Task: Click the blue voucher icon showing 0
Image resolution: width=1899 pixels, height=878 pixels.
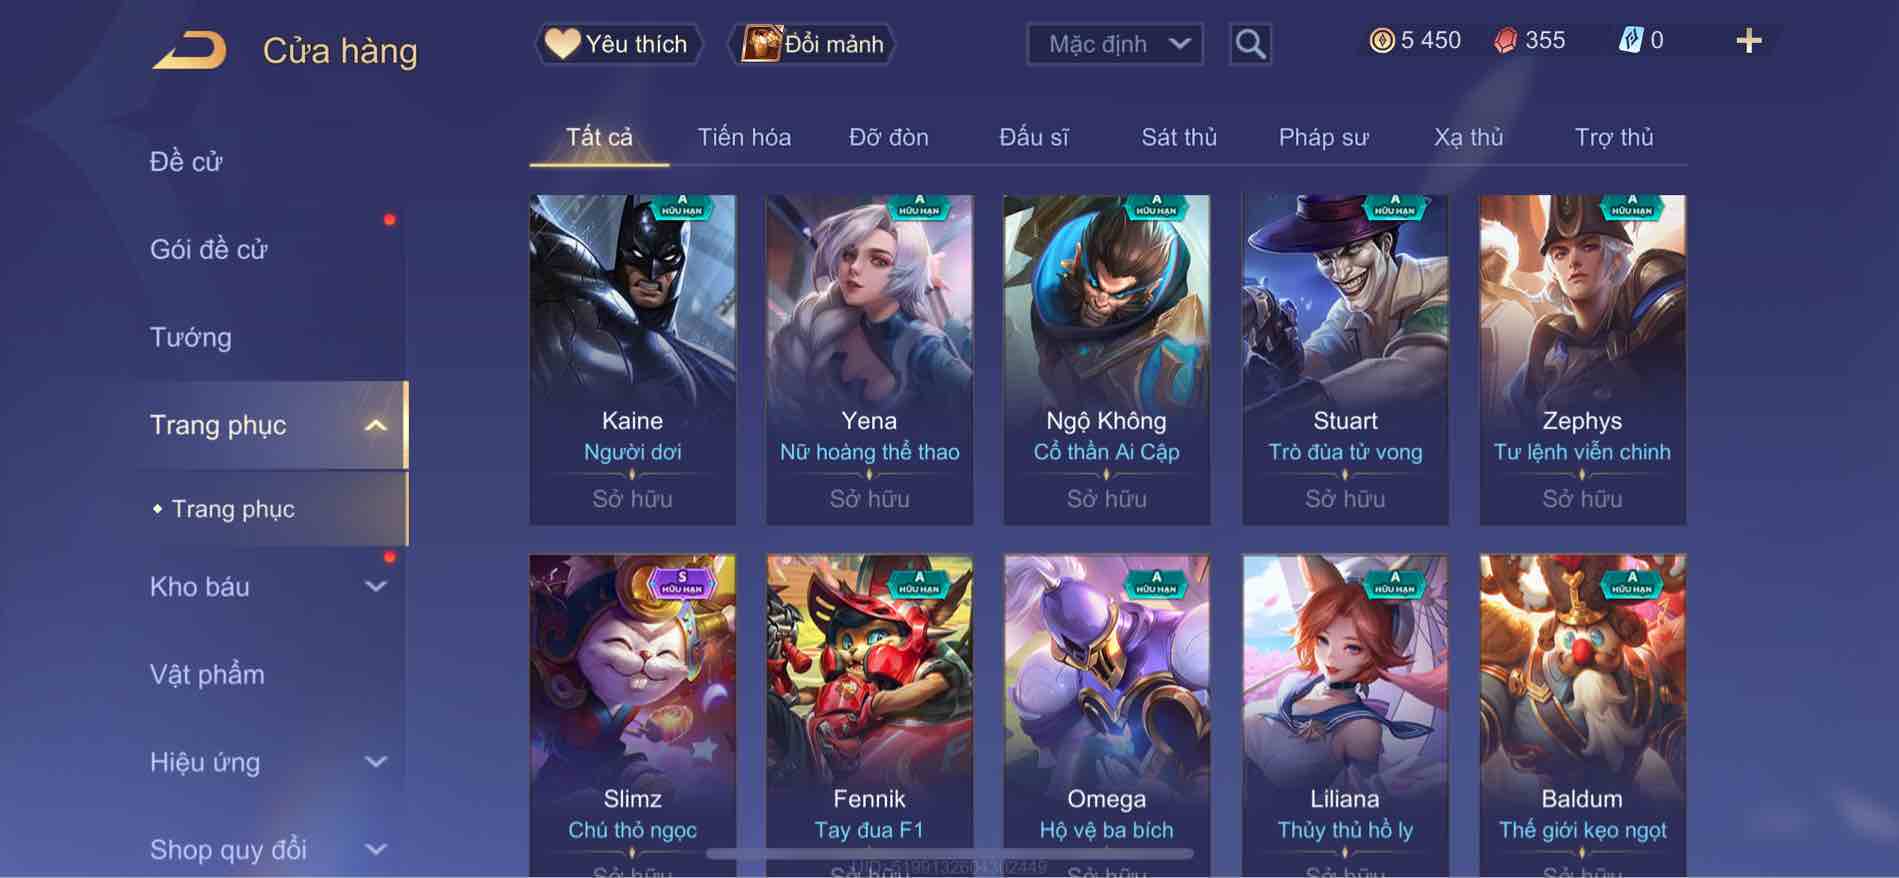Action: 1630,40
